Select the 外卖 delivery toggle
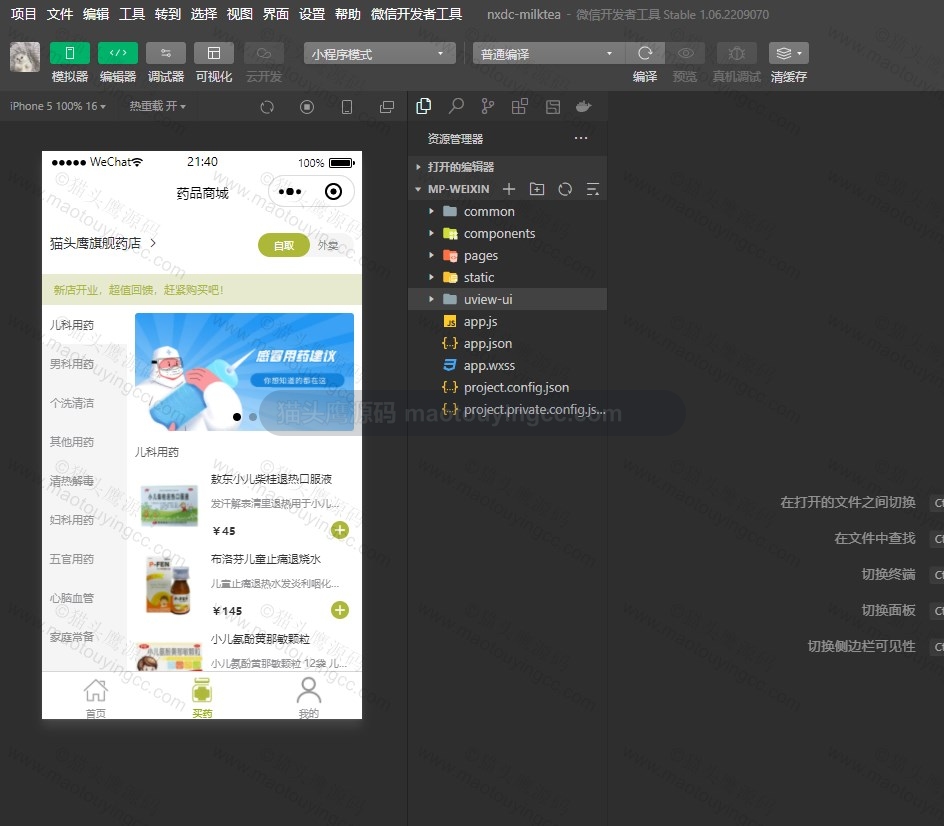Screen dimensions: 944x826 click(x=328, y=245)
